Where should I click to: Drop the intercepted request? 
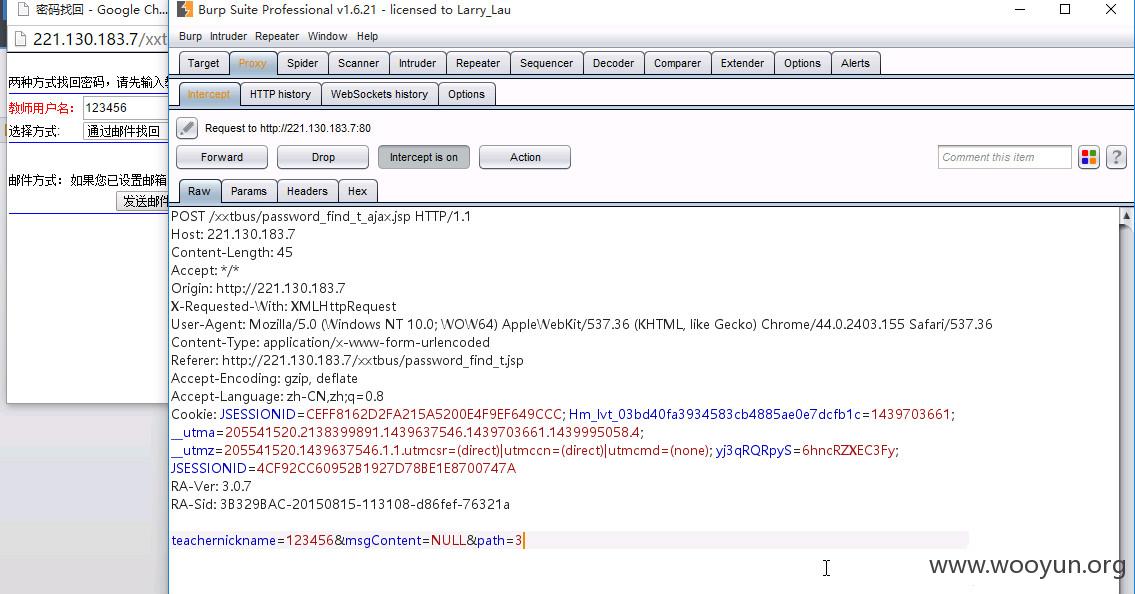(323, 157)
